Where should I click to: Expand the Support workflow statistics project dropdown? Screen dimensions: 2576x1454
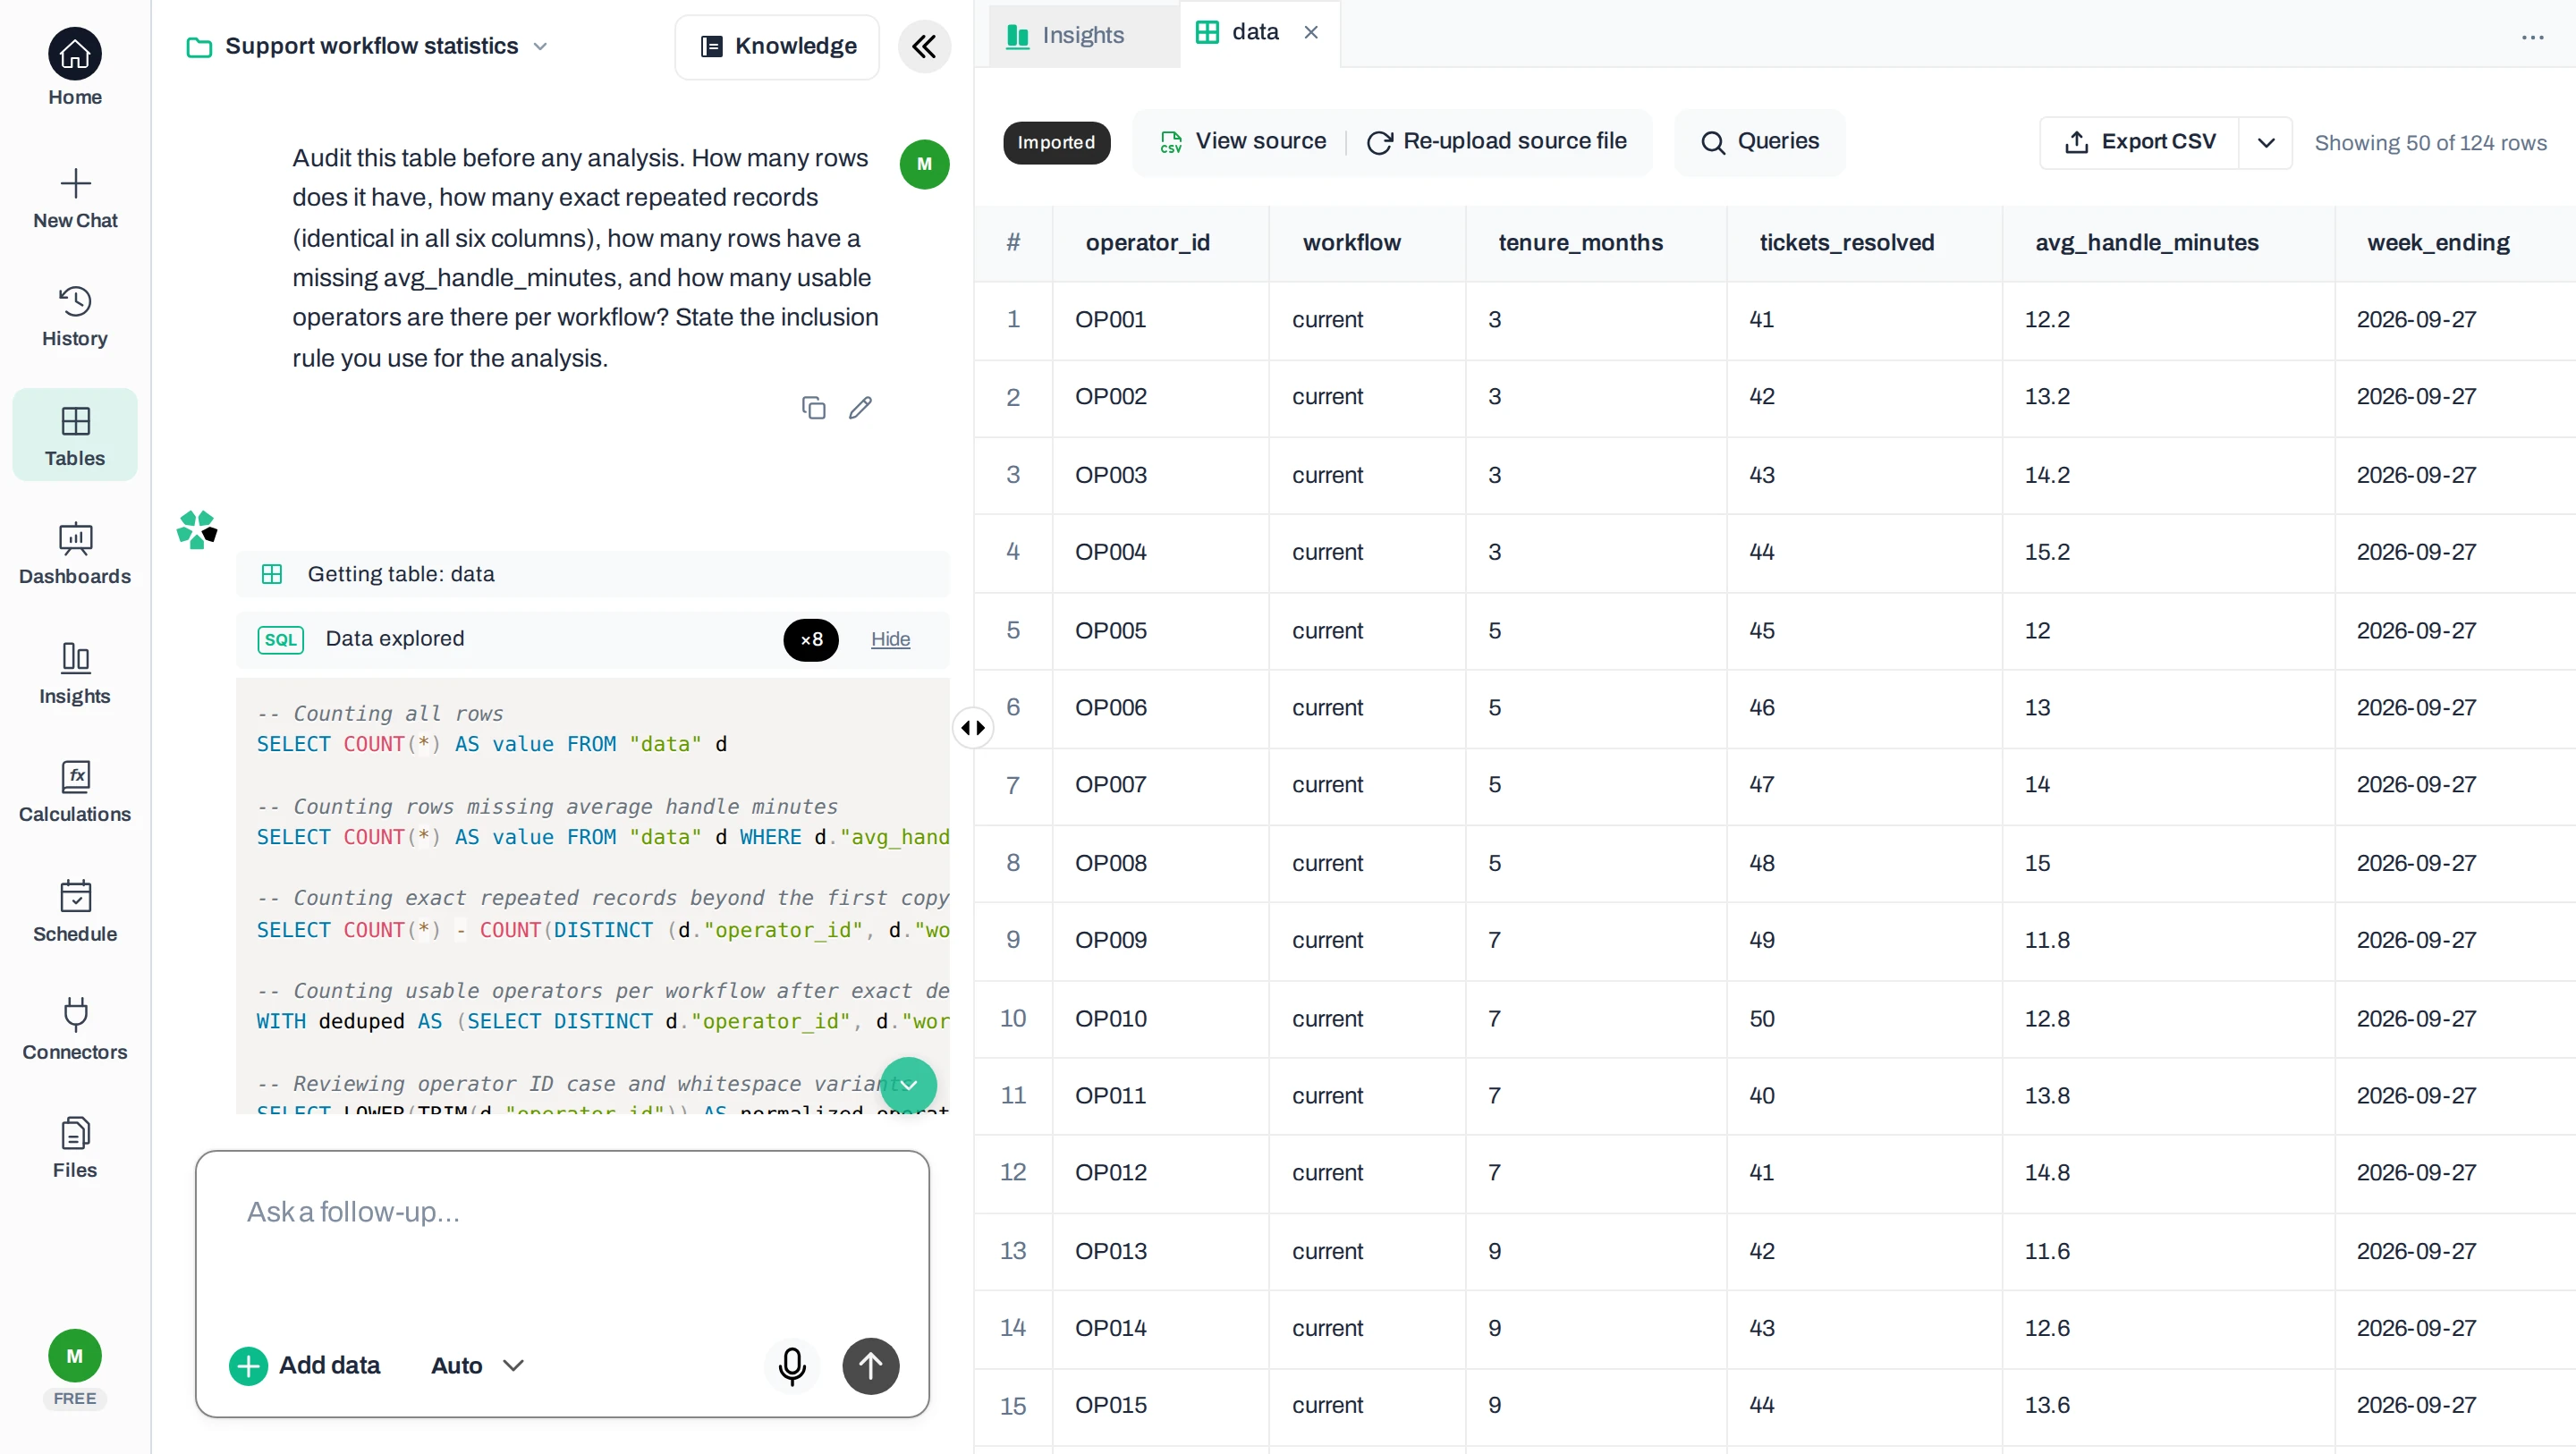click(367, 46)
